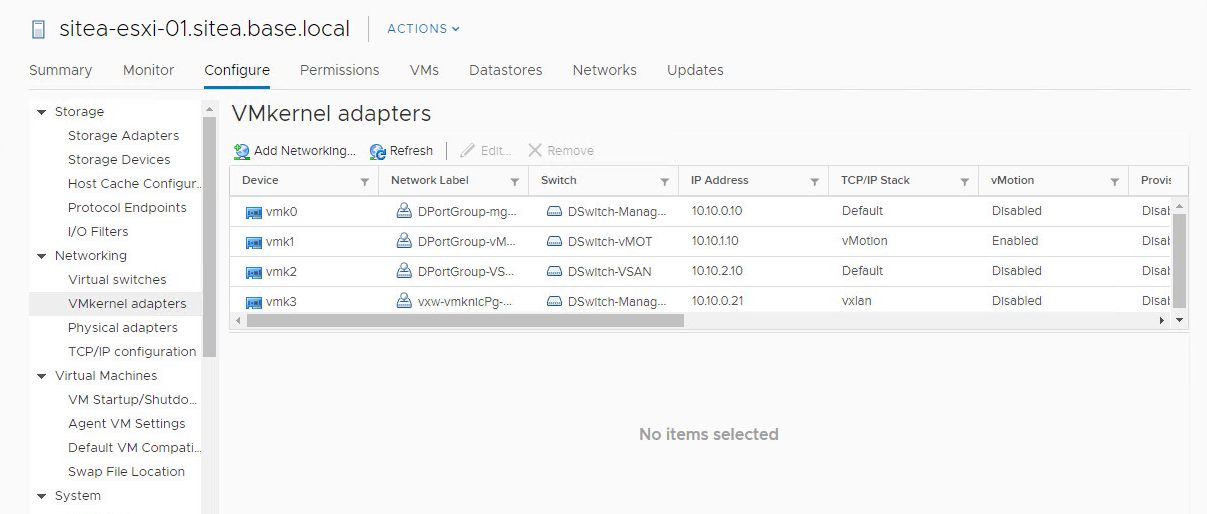Collapse the Networking tree section
Screen dimensions: 1207x514
tap(42, 256)
